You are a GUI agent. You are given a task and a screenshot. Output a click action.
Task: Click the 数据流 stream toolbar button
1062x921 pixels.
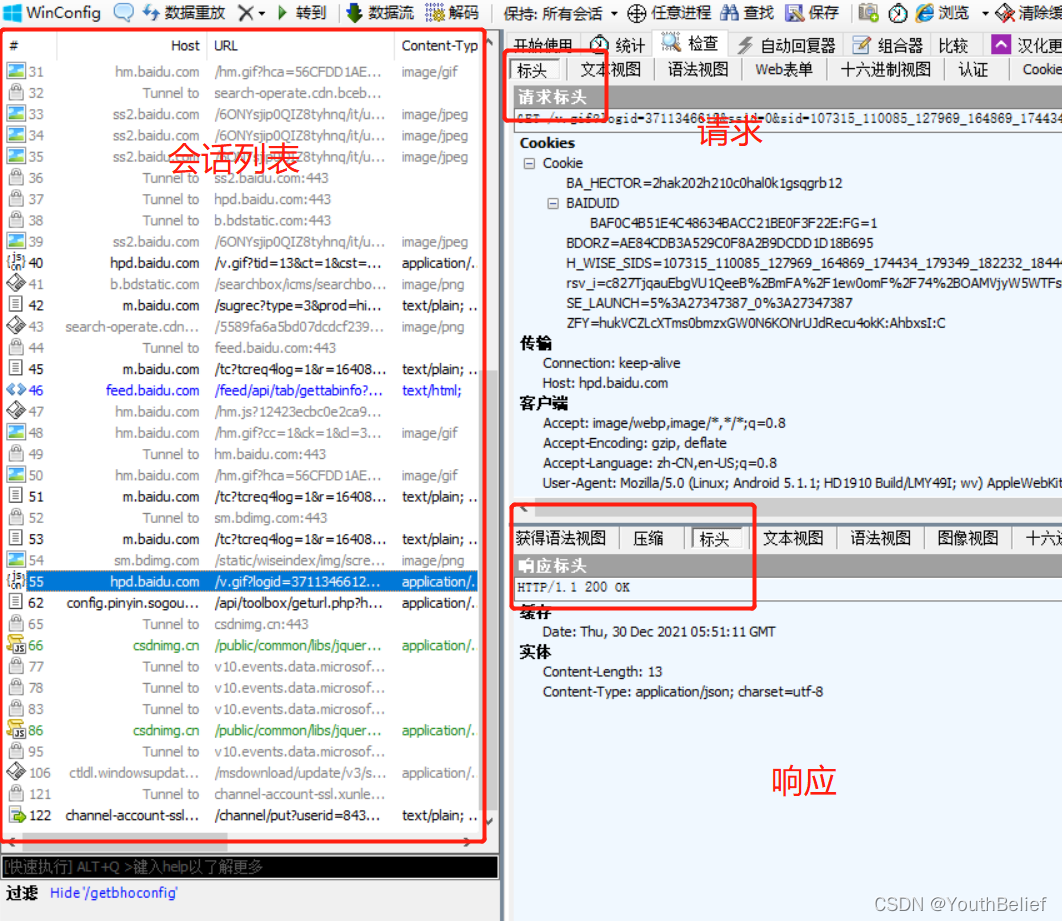click(x=381, y=12)
